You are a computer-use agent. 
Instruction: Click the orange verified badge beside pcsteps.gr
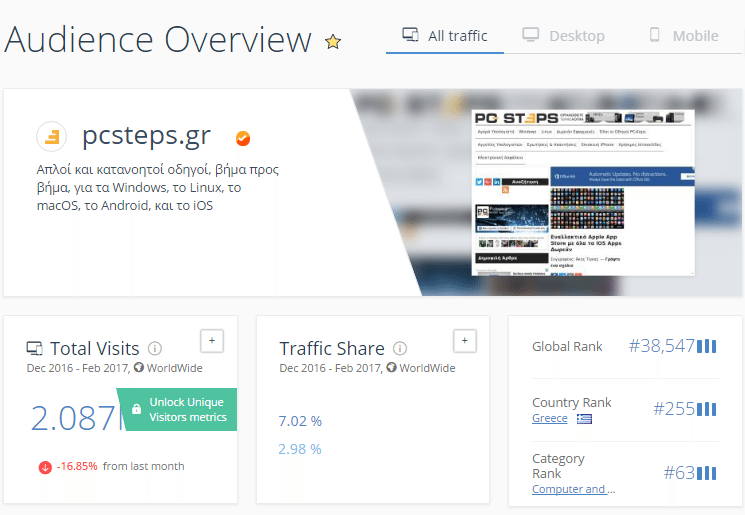(243, 137)
